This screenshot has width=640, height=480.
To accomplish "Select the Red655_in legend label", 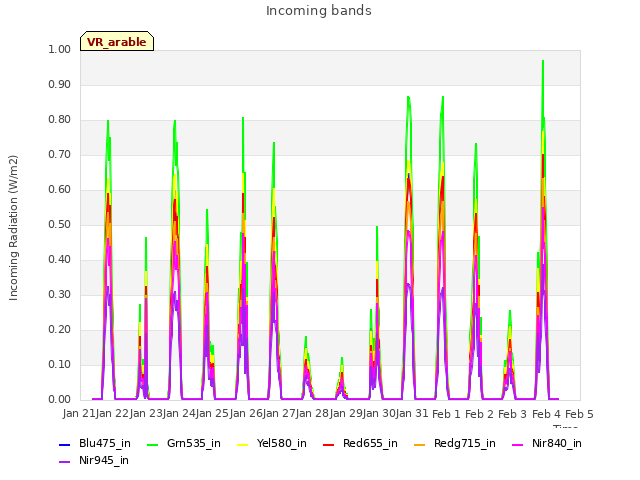I will 370,444.
